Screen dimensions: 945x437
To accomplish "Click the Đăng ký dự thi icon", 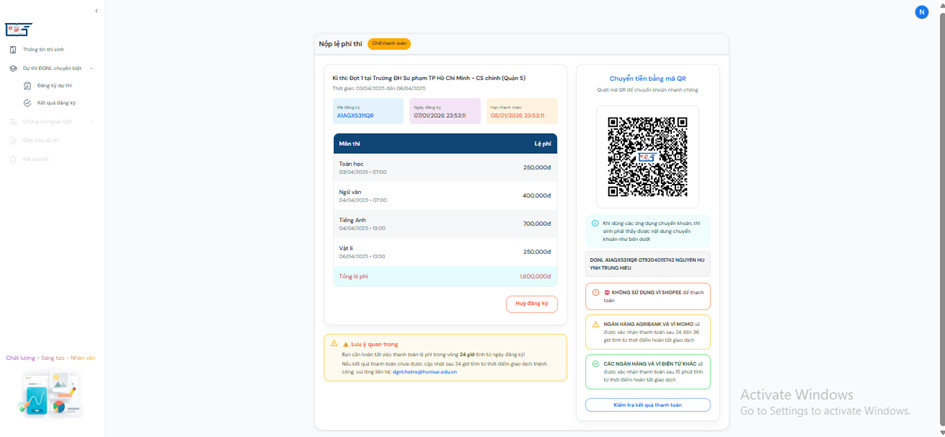I will coord(27,86).
